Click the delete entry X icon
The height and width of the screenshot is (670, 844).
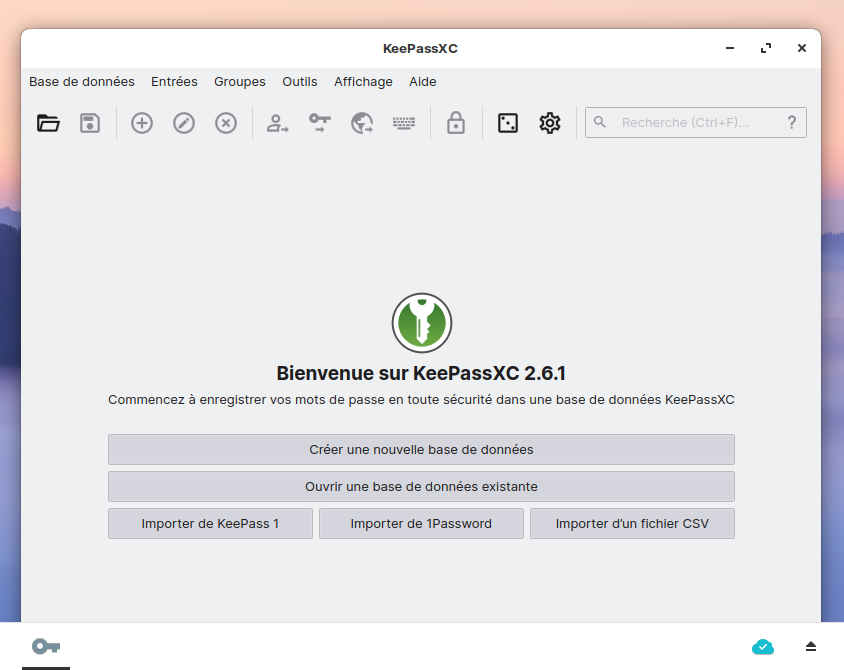(x=226, y=123)
